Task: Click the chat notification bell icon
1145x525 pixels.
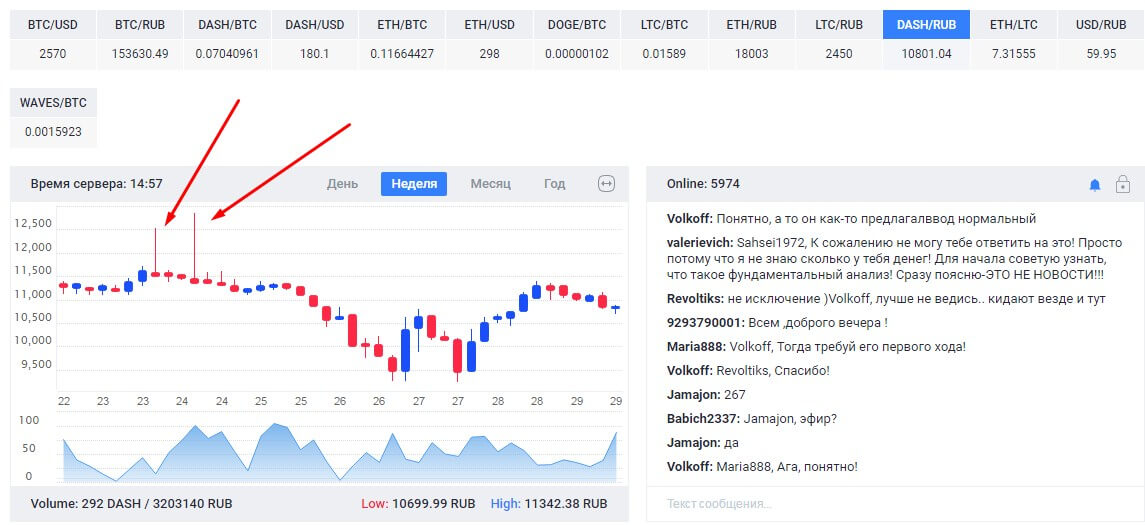Action: pyautogui.click(x=1094, y=185)
